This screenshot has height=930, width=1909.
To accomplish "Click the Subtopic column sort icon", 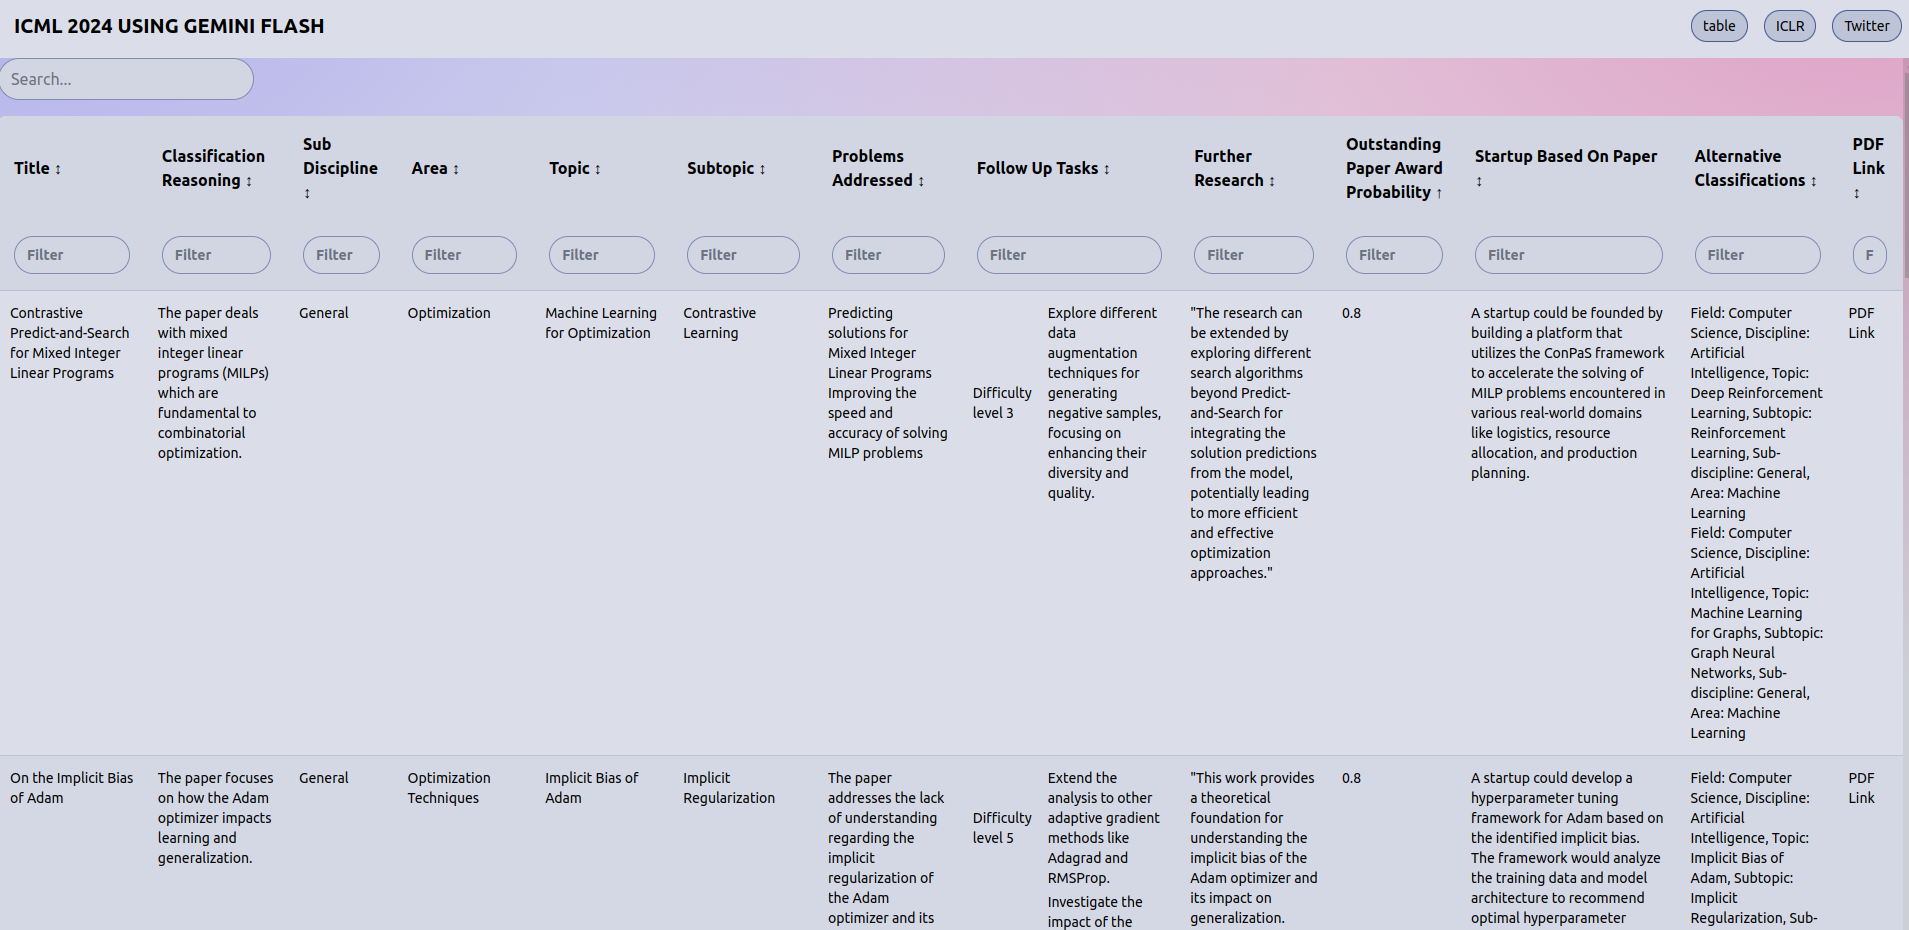I will point(763,170).
